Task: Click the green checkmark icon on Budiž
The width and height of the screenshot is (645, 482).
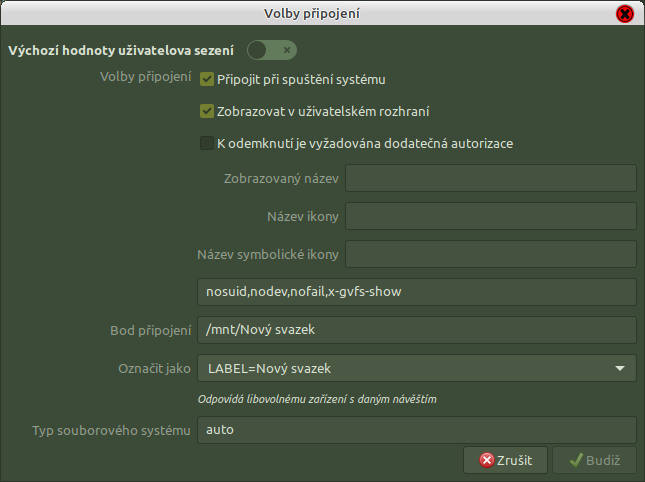Action: pyautogui.click(x=576, y=460)
